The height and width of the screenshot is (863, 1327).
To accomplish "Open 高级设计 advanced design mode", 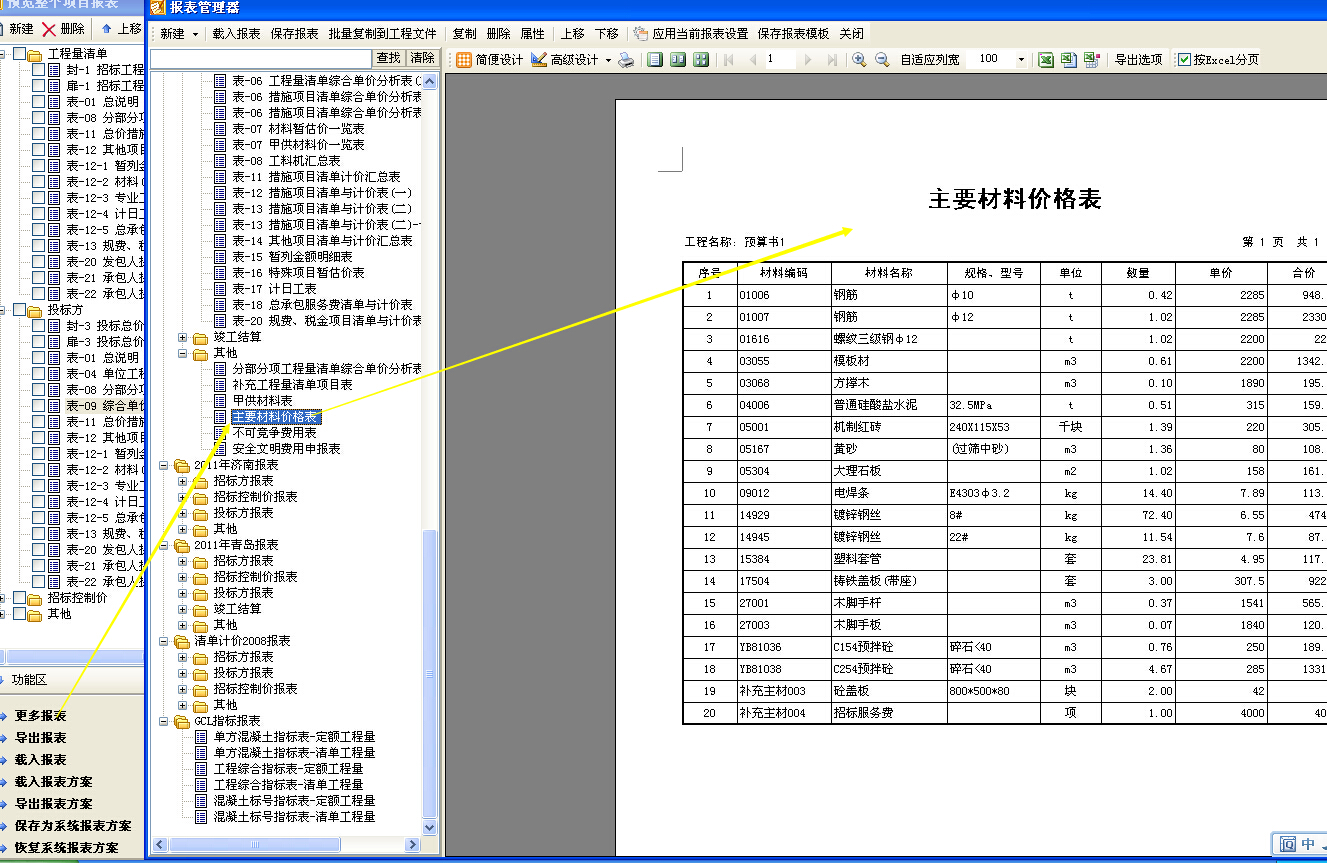I will [x=565, y=60].
